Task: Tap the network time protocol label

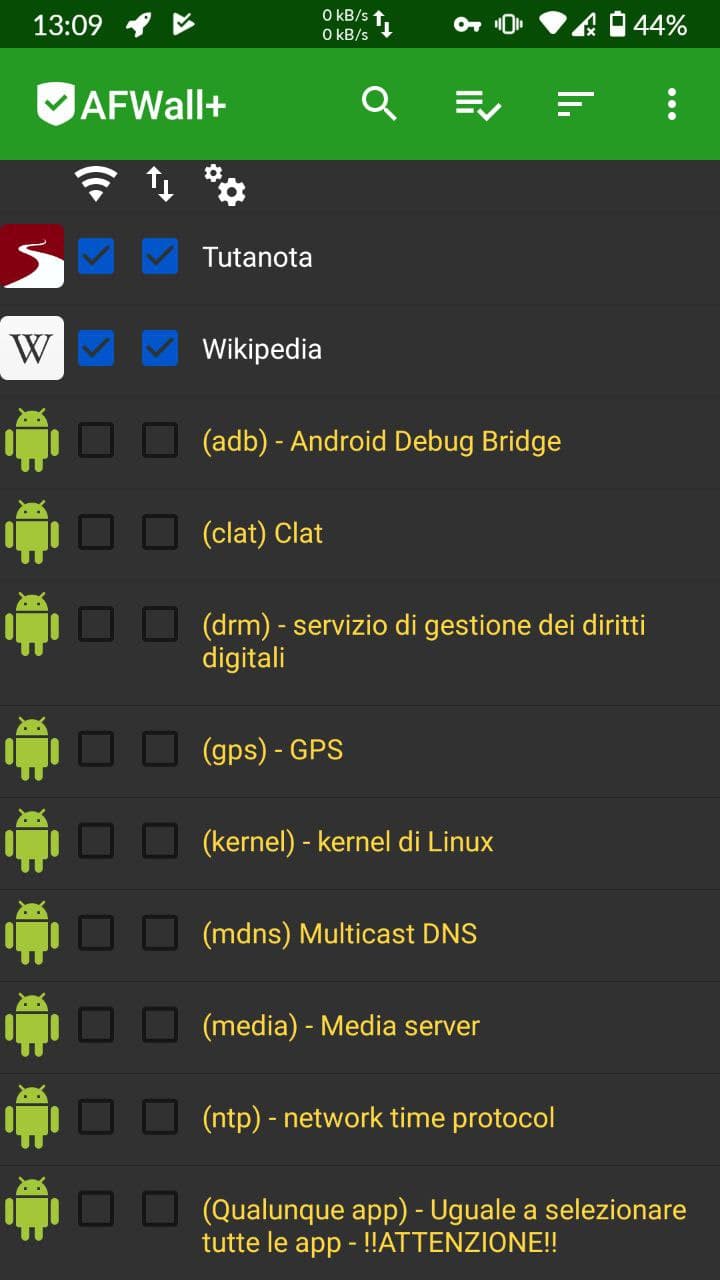Action: coord(378,1117)
